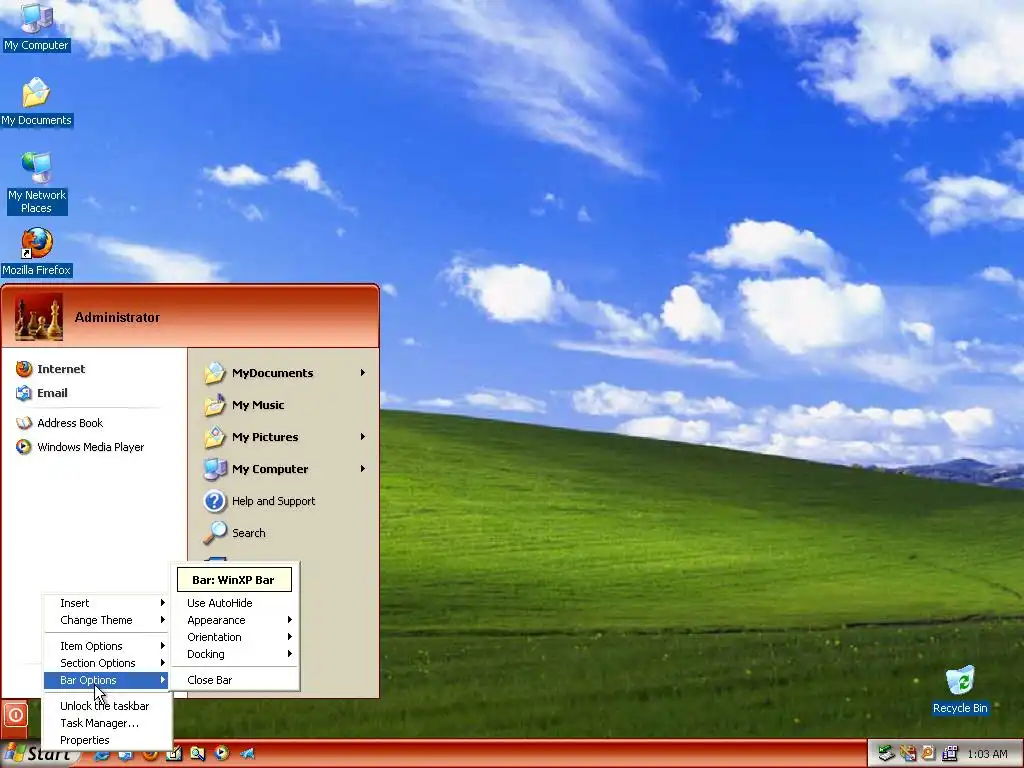Screen dimensions: 1024x768
Task: Expand the Docking submenu
Action: click(x=235, y=654)
